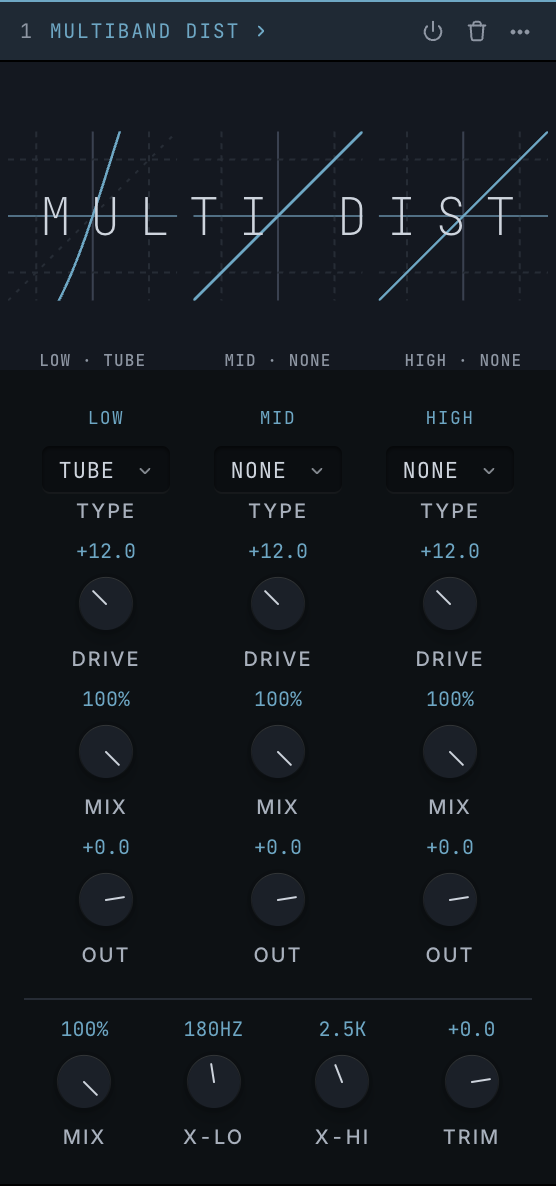Click the HIGH band MIX knob
The height and width of the screenshot is (1186, 556).
pyautogui.click(x=450, y=752)
